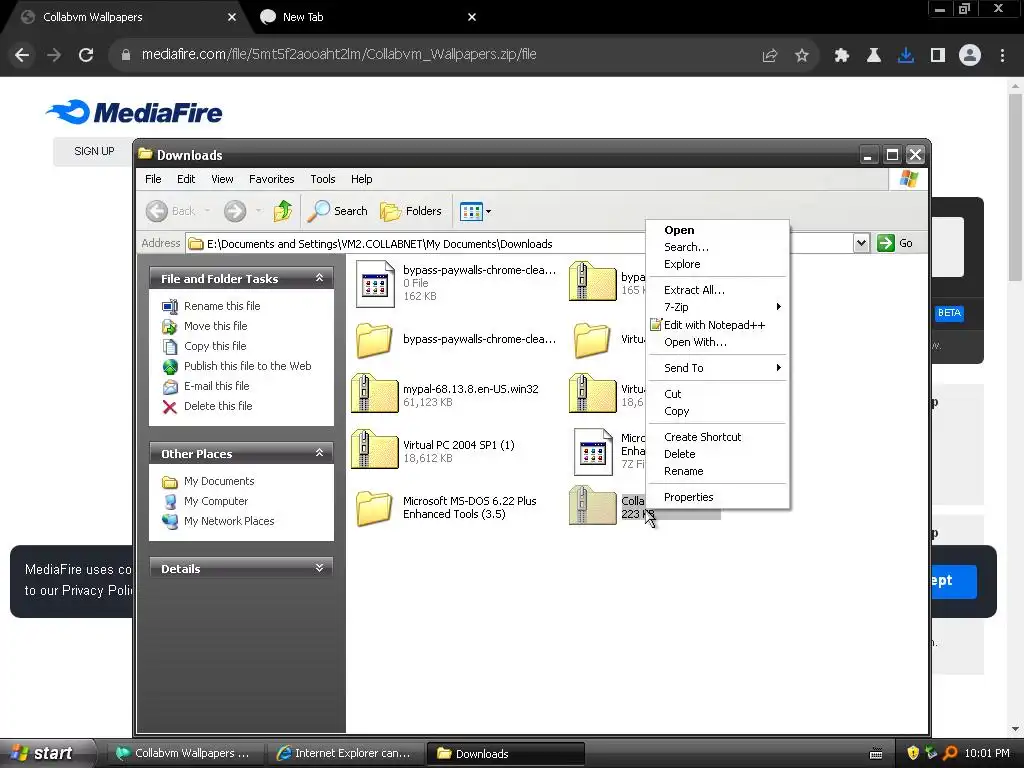Click the Explorer Forward arrow button
Viewport: 1024px width, 768px height.
tap(235, 211)
